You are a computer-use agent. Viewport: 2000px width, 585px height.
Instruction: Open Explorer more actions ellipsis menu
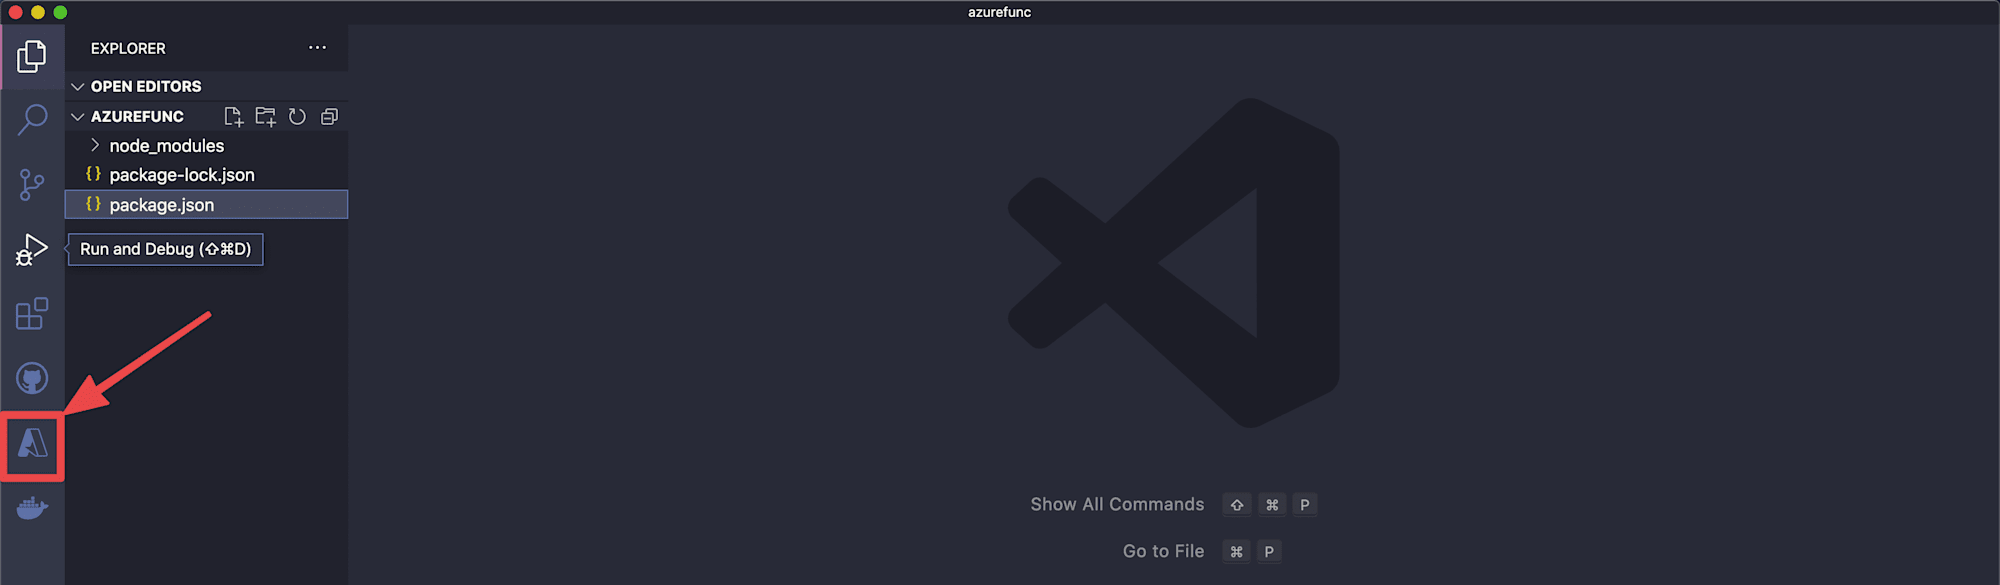click(317, 48)
